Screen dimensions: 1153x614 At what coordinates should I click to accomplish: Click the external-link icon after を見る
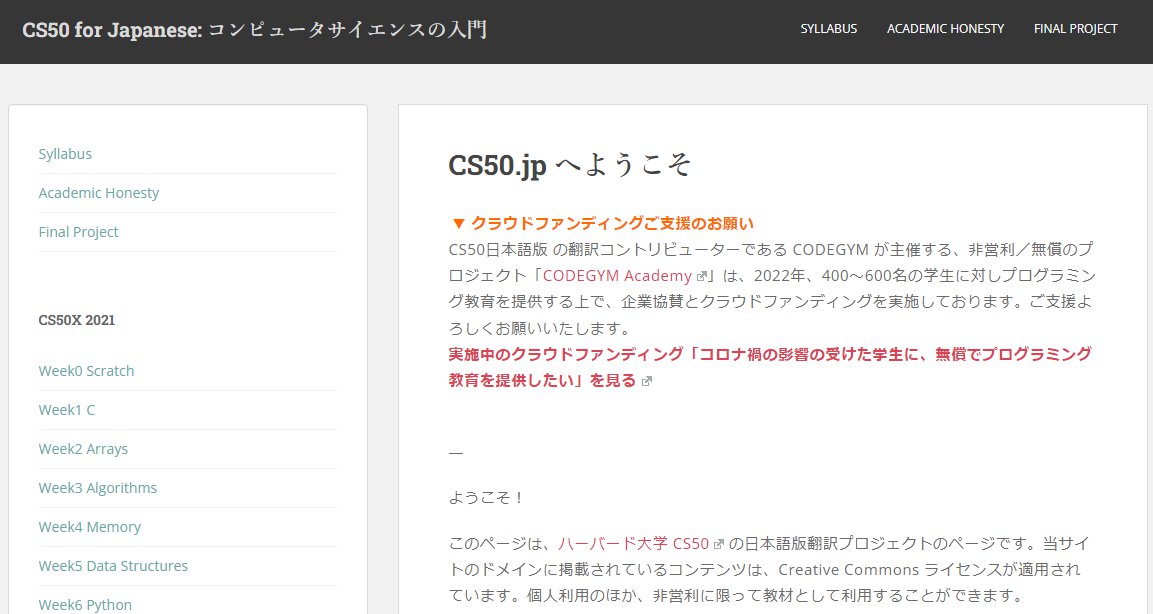click(646, 381)
